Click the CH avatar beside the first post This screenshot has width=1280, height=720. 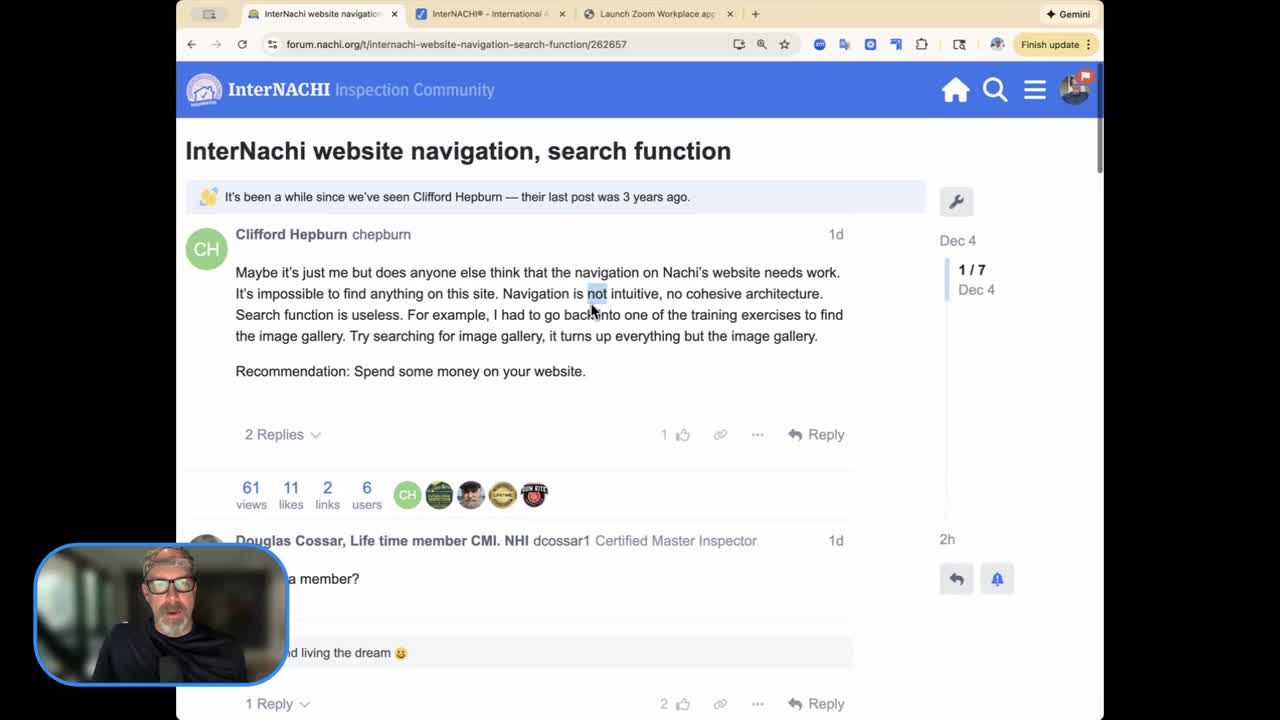pos(206,249)
